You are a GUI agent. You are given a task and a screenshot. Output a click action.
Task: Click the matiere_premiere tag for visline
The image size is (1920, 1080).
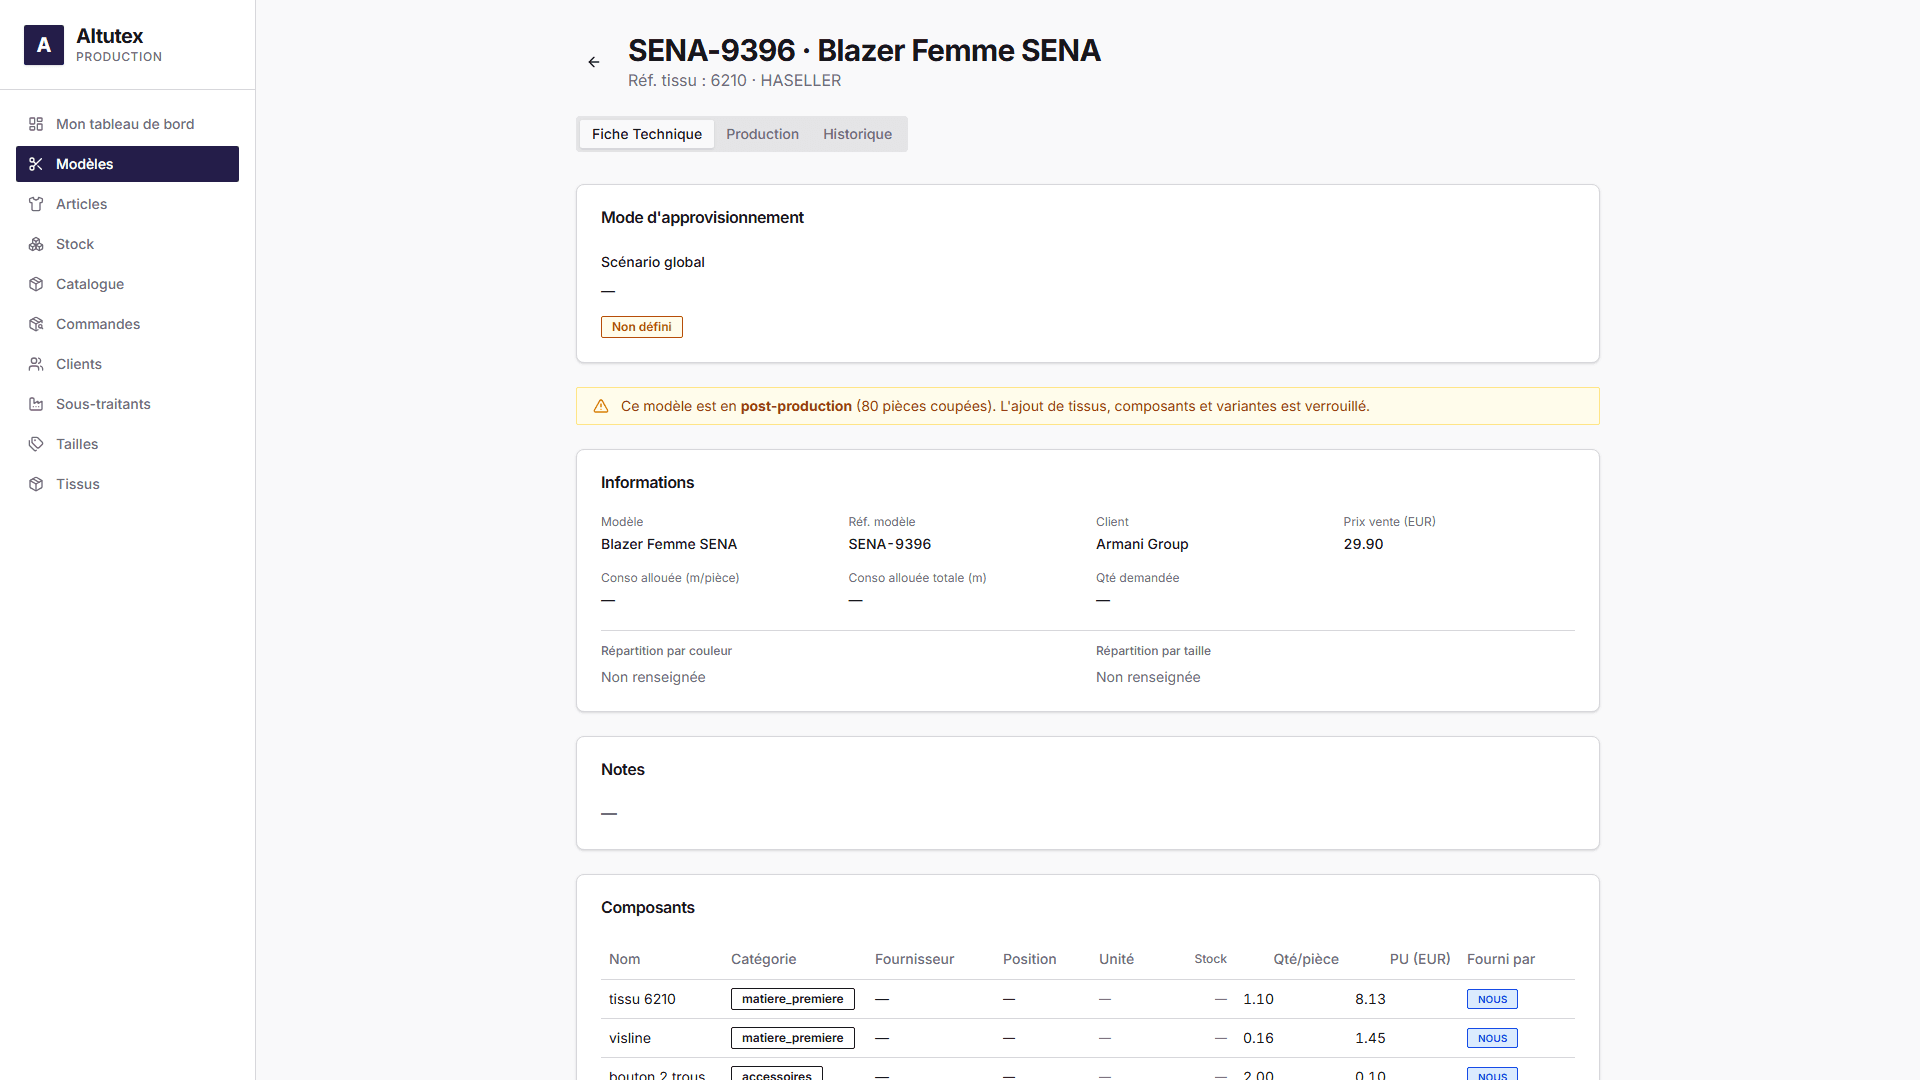click(x=793, y=1038)
